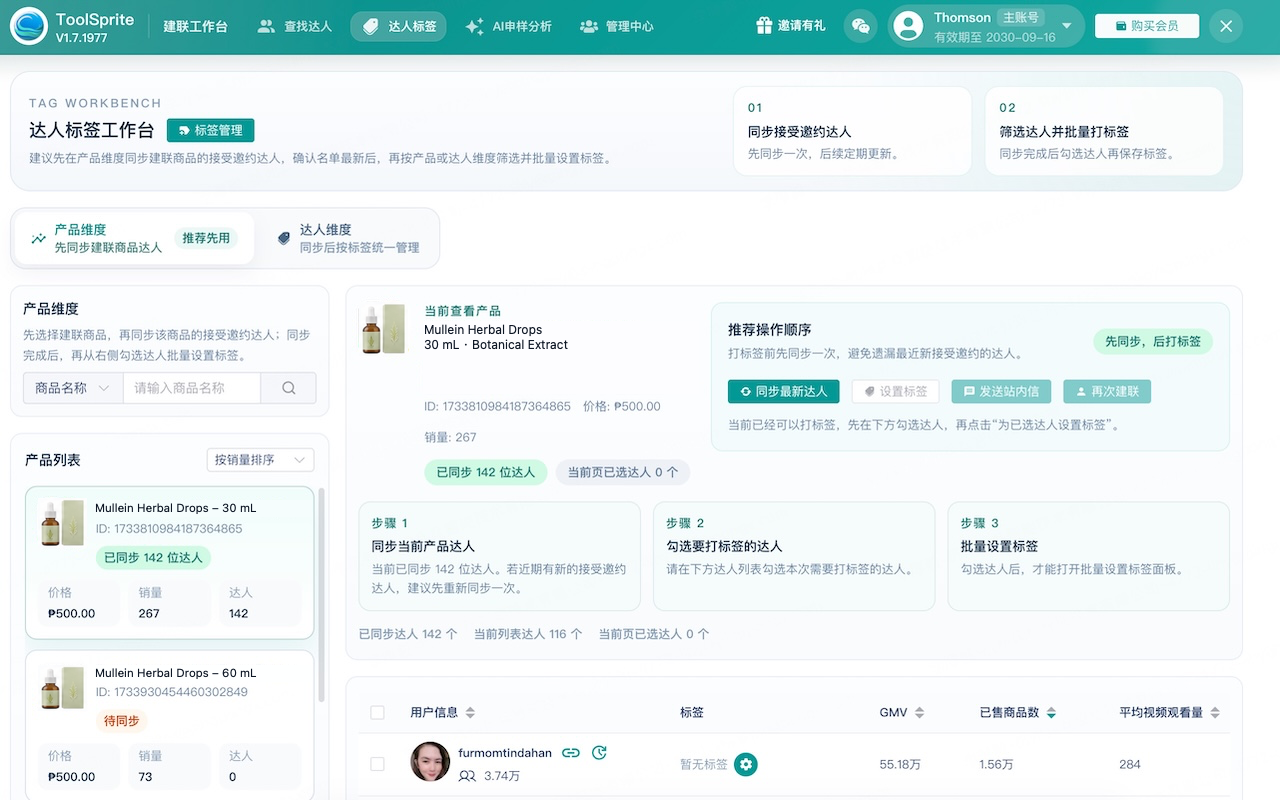Open the 管理中心 menu
Screen dimensions: 1280x800
pyautogui.click(x=616, y=26)
